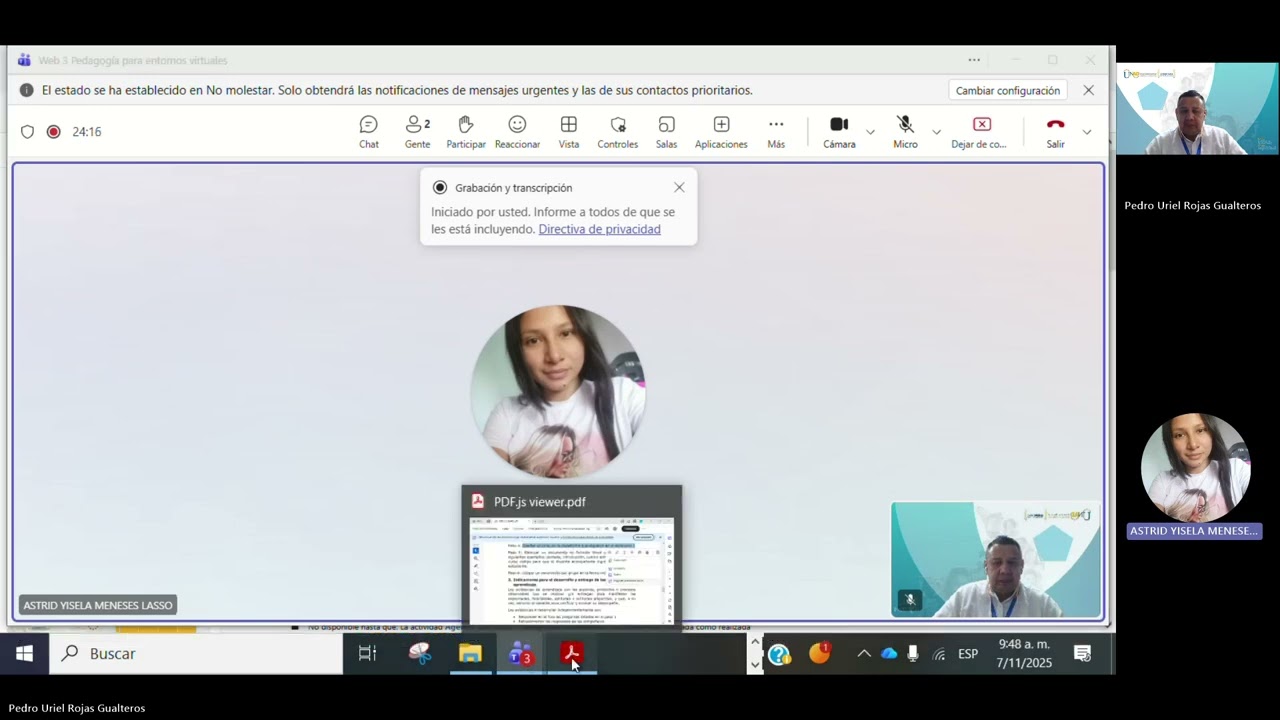This screenshot has width=1280, height=720.
Task: Click the Buscar taskbar search box
Action: (197, 653)
